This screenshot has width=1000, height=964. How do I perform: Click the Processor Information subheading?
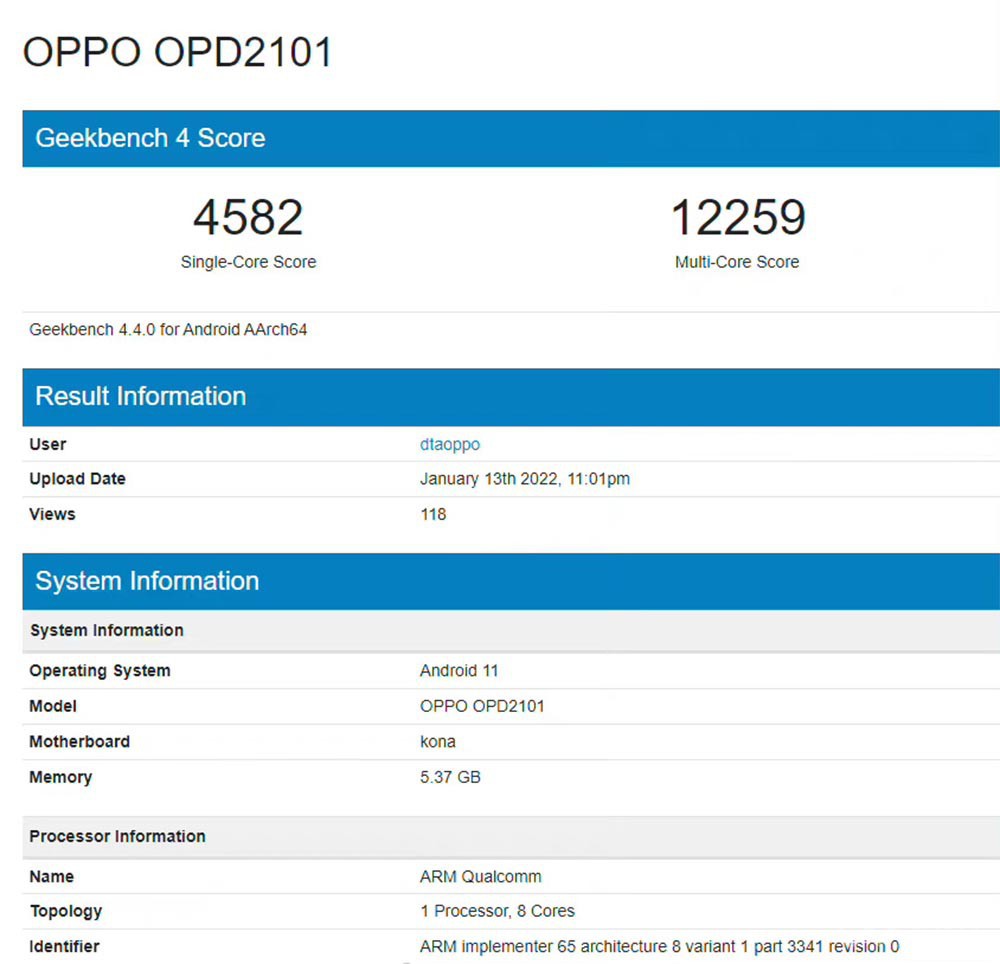point(117,836)
